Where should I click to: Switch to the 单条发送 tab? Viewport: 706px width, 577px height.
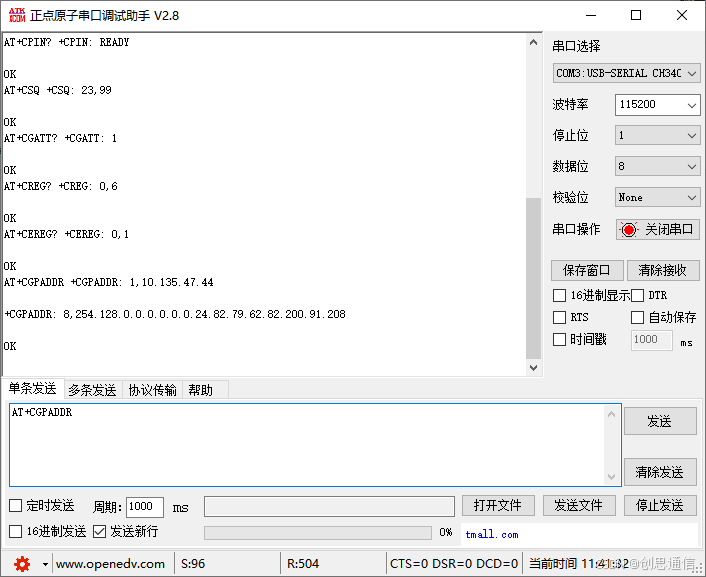coord(32,388)
